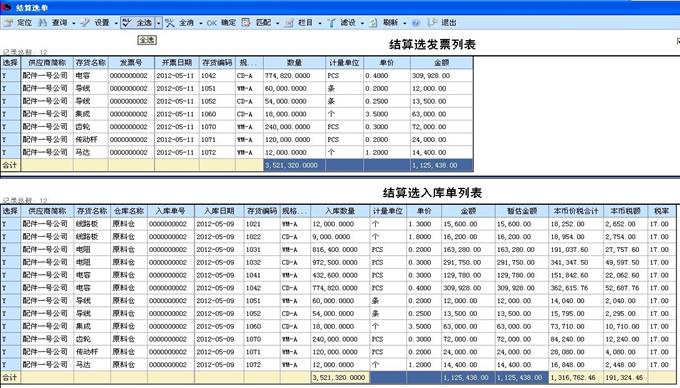Viewport: 680px width, 388px height.
Task: Click the 定位 (locate) toolbar icon
Action: (x=8, y=23)
